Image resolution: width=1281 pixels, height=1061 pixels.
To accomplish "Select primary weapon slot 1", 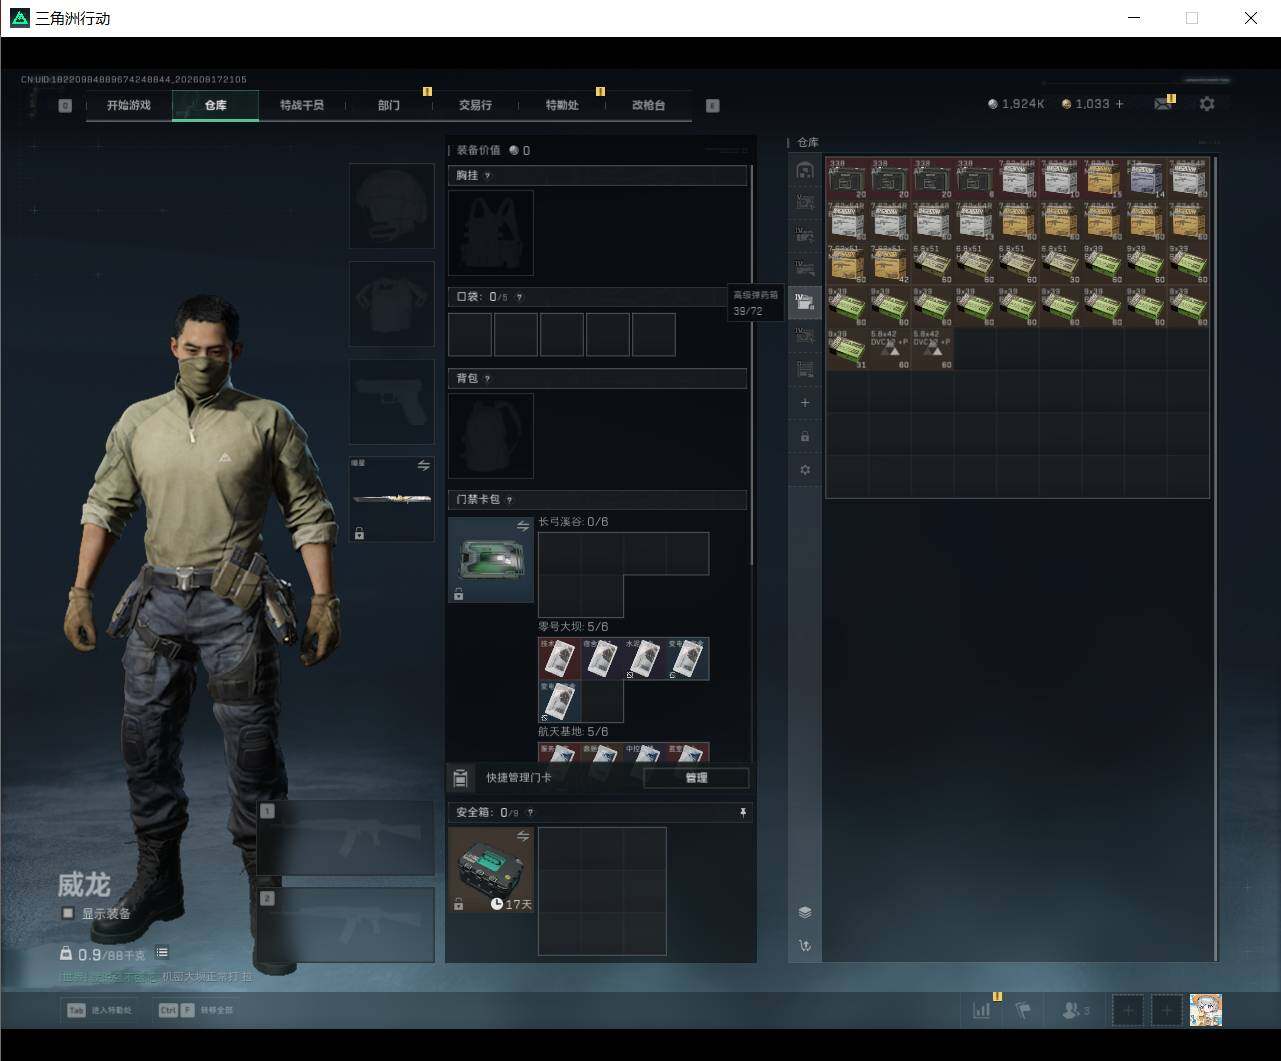I will coord(346,838).
